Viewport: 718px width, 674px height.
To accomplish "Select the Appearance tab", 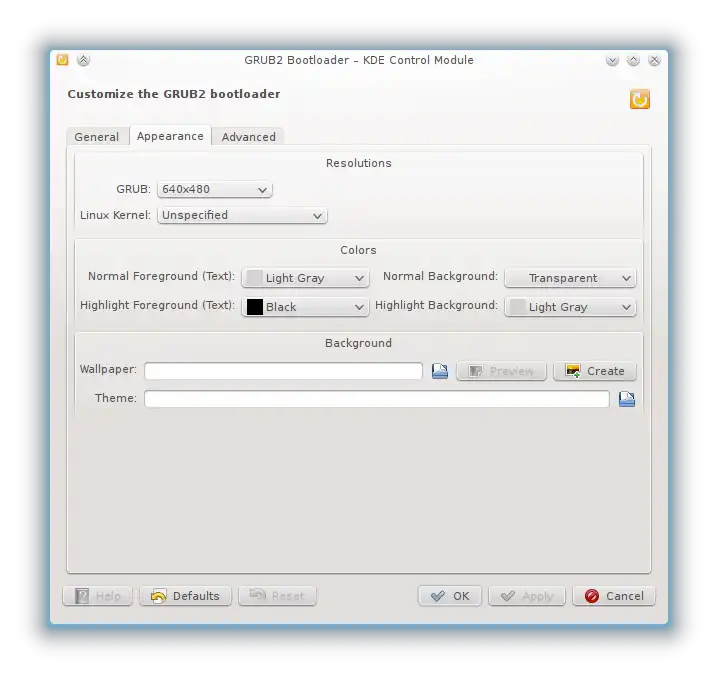I will (170, 136).
